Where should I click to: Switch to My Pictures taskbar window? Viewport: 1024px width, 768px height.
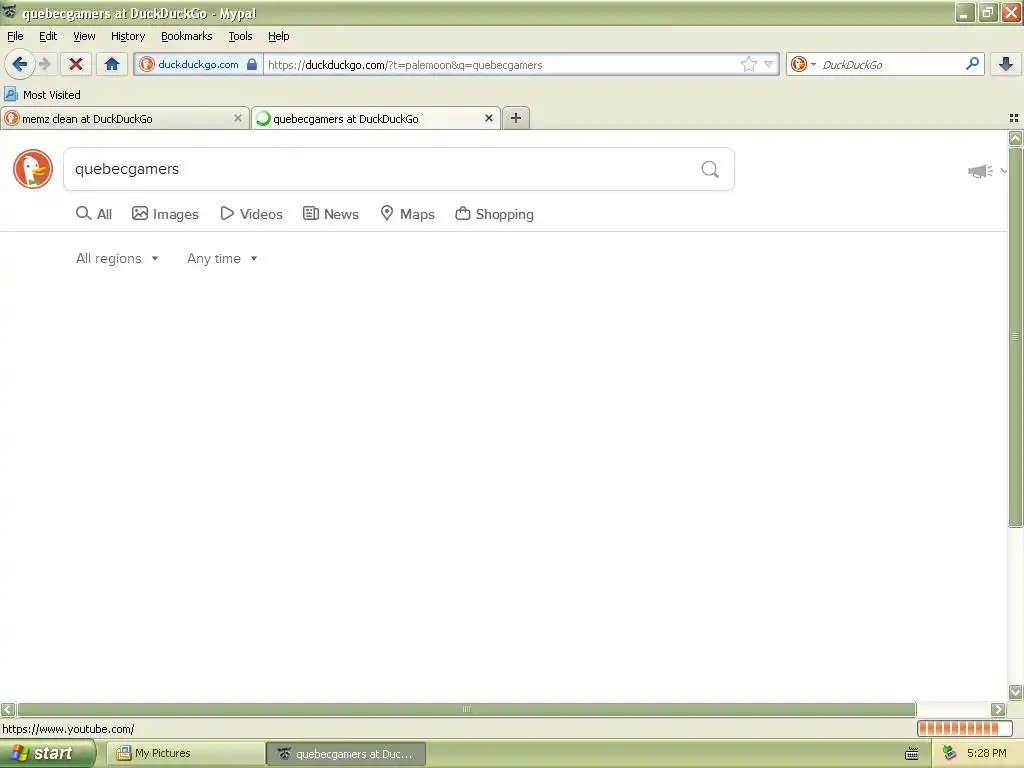[185, 754]
